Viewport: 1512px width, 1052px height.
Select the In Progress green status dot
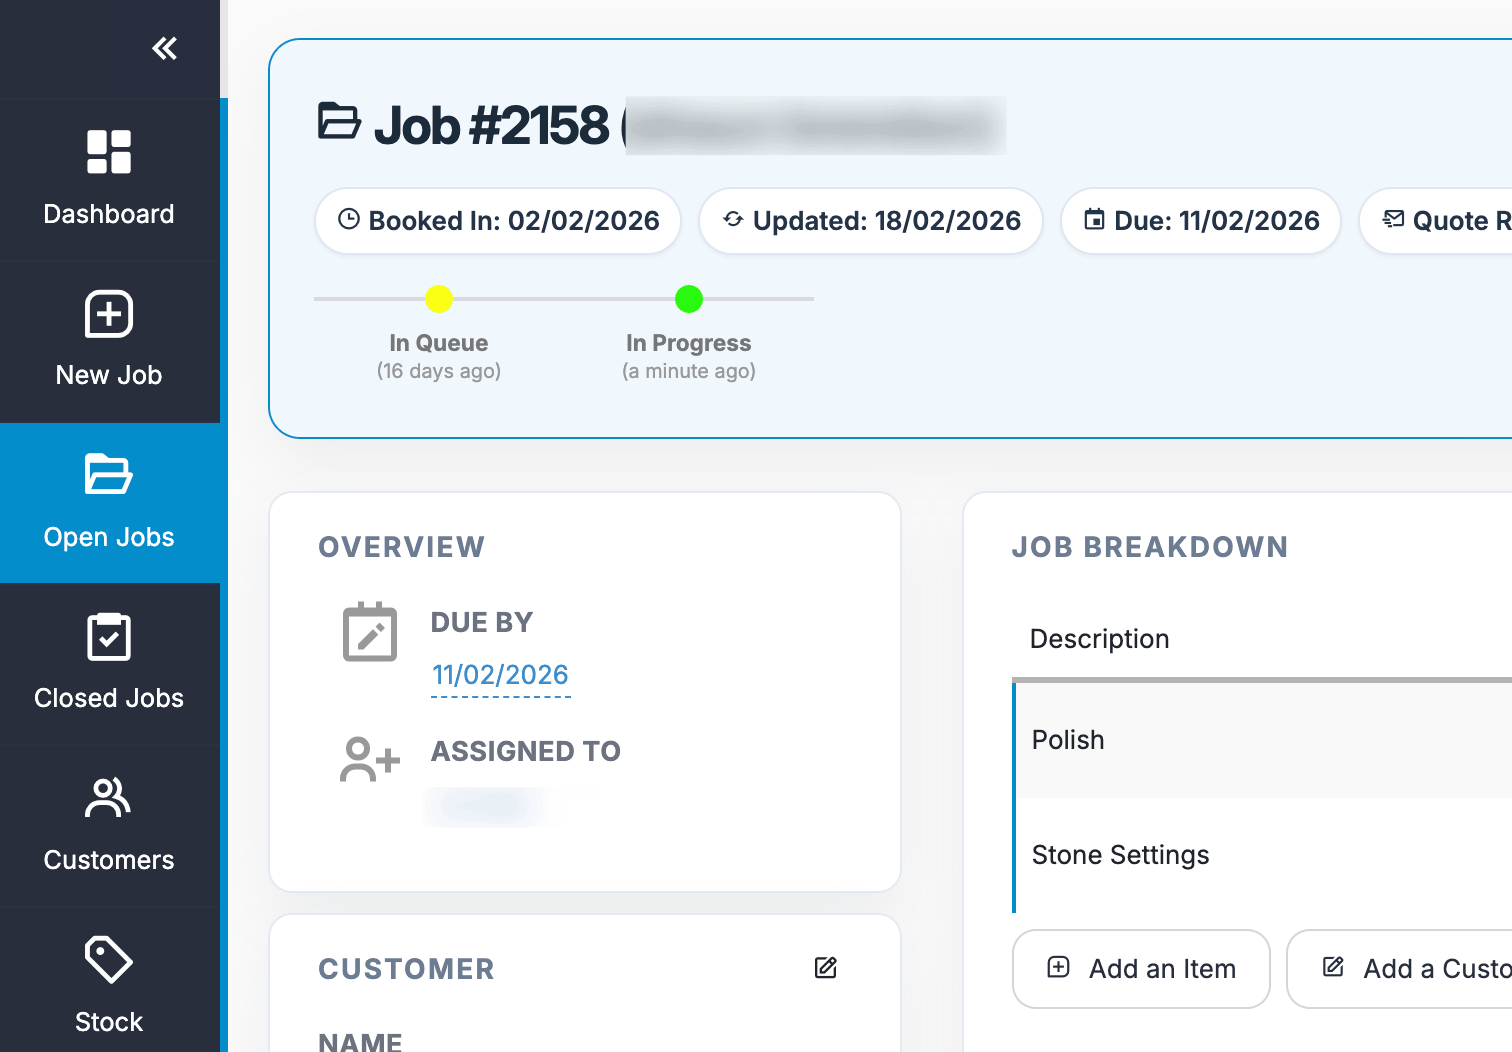689,299
